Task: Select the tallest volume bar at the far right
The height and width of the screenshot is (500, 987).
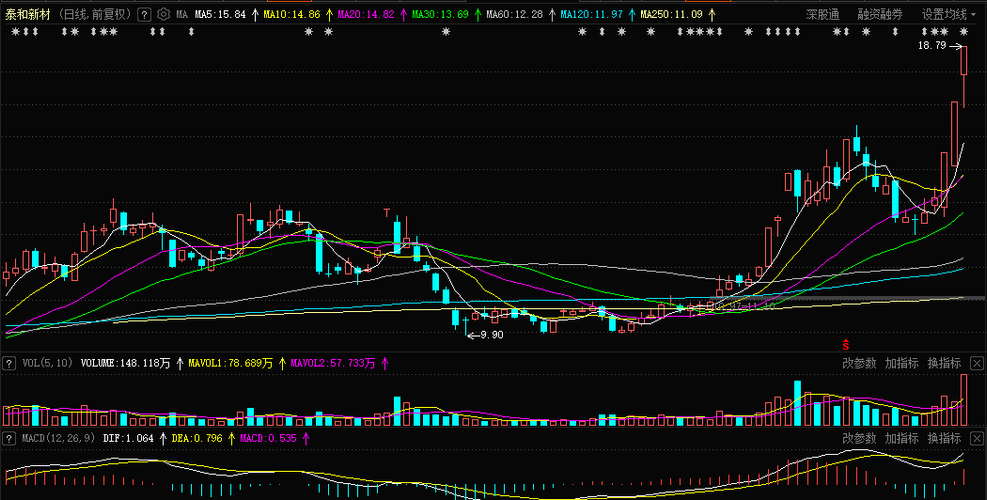Action: 963,401
